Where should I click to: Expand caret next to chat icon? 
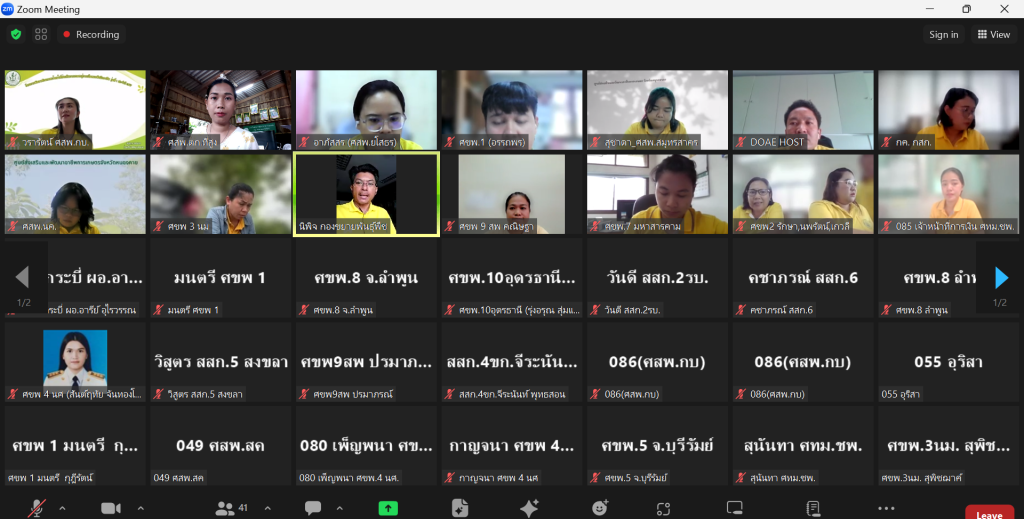(x=340, y=508)
